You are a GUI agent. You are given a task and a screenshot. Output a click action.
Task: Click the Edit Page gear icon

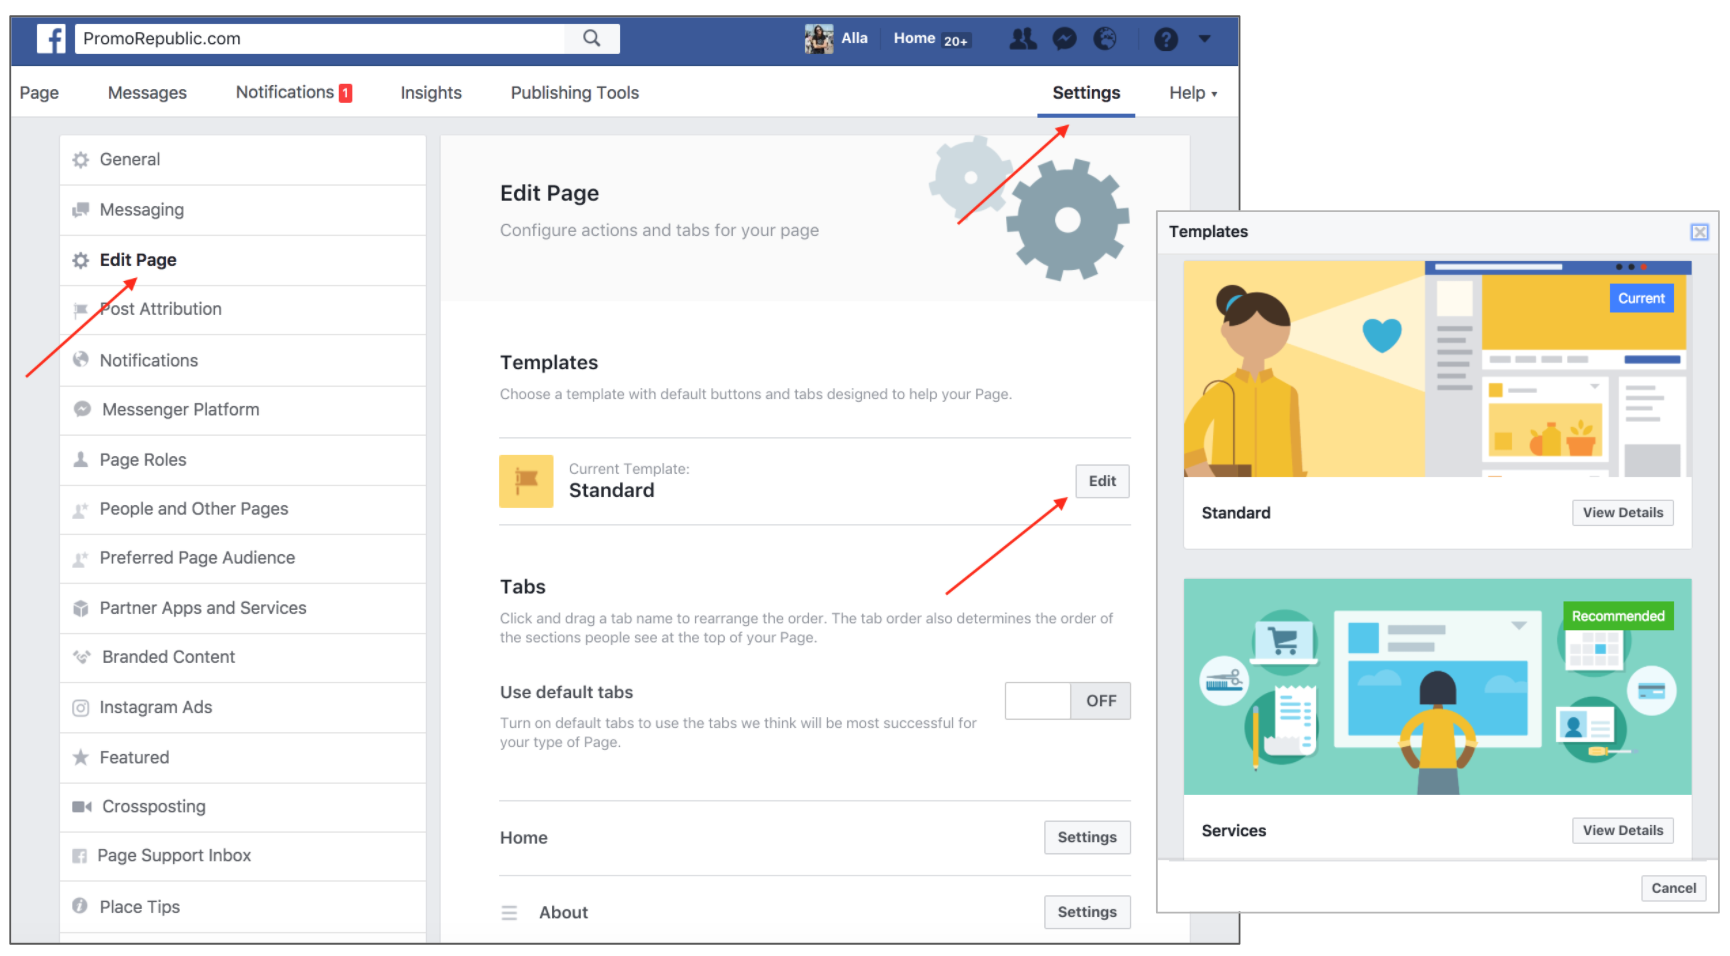pyautogui.click(x=81, y=260)
